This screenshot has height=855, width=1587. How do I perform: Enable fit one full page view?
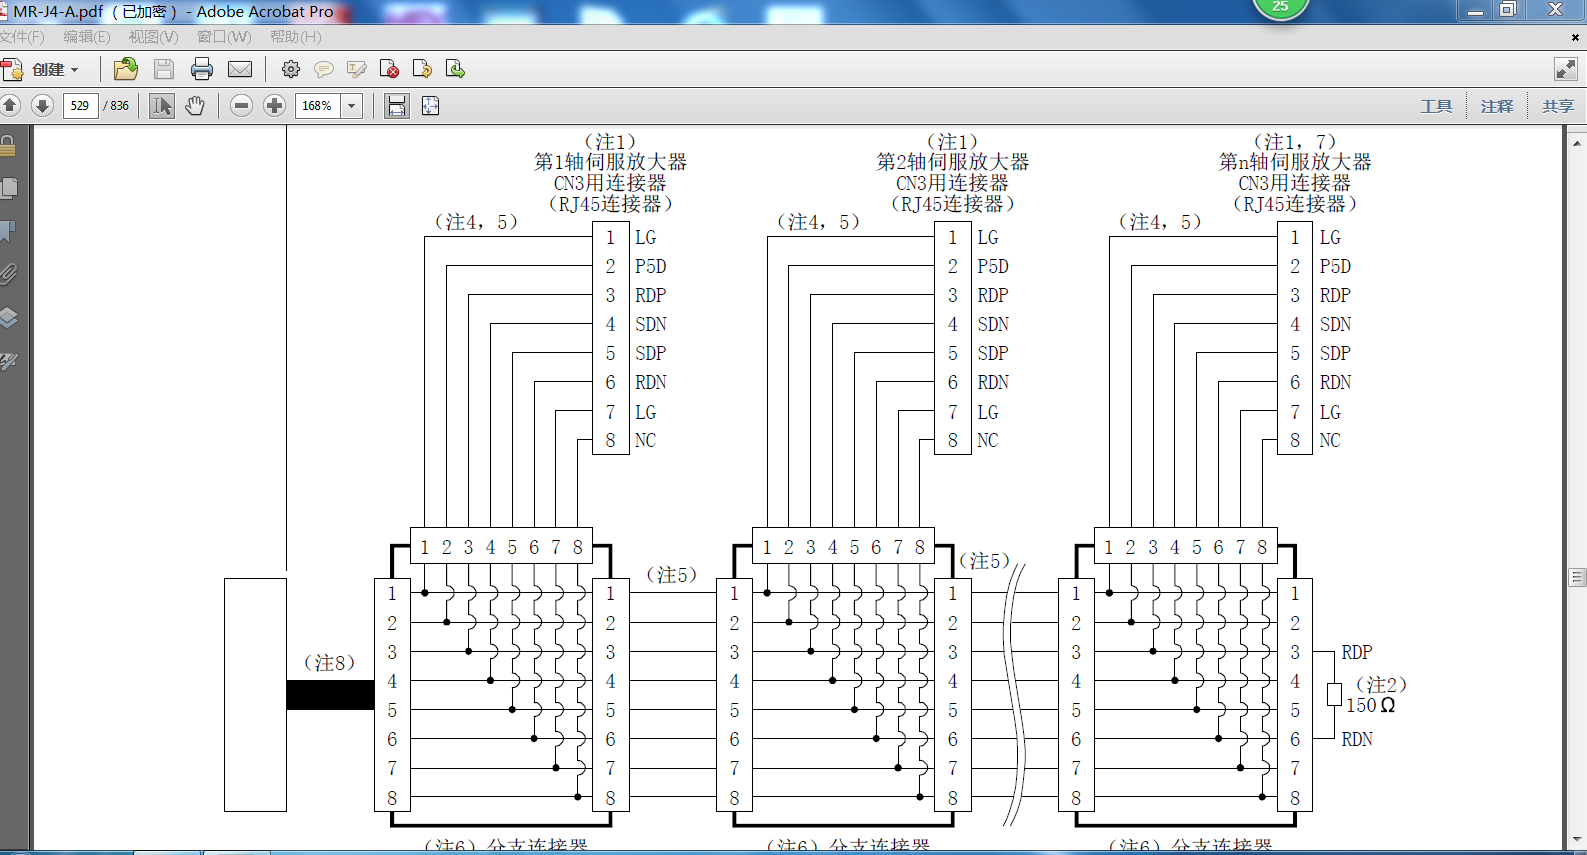(x=431, y=106)
